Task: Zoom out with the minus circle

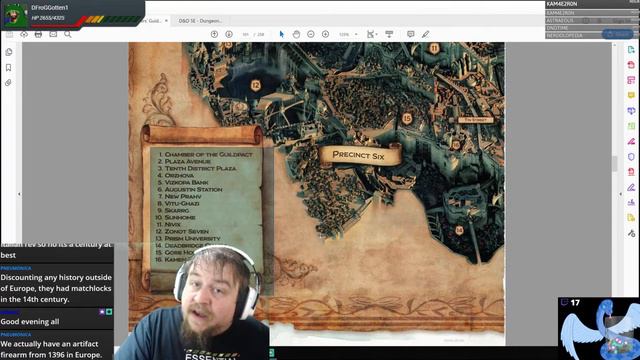Action: tap(311, 34)
